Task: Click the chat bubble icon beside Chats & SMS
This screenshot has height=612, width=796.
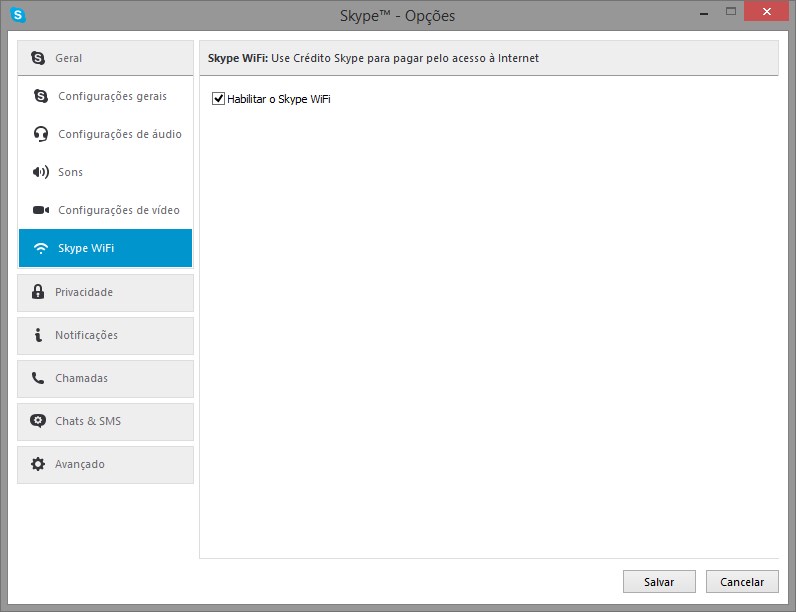Action: pyautogui.click(x=38, y=421)
